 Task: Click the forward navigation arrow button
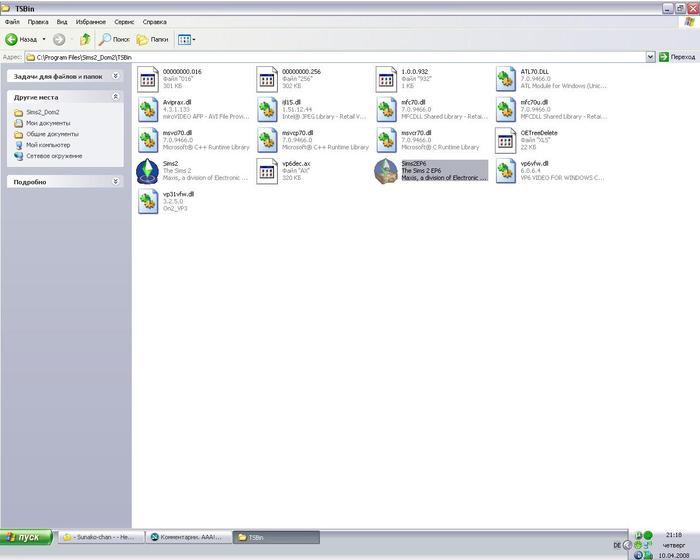pos(59,39)
